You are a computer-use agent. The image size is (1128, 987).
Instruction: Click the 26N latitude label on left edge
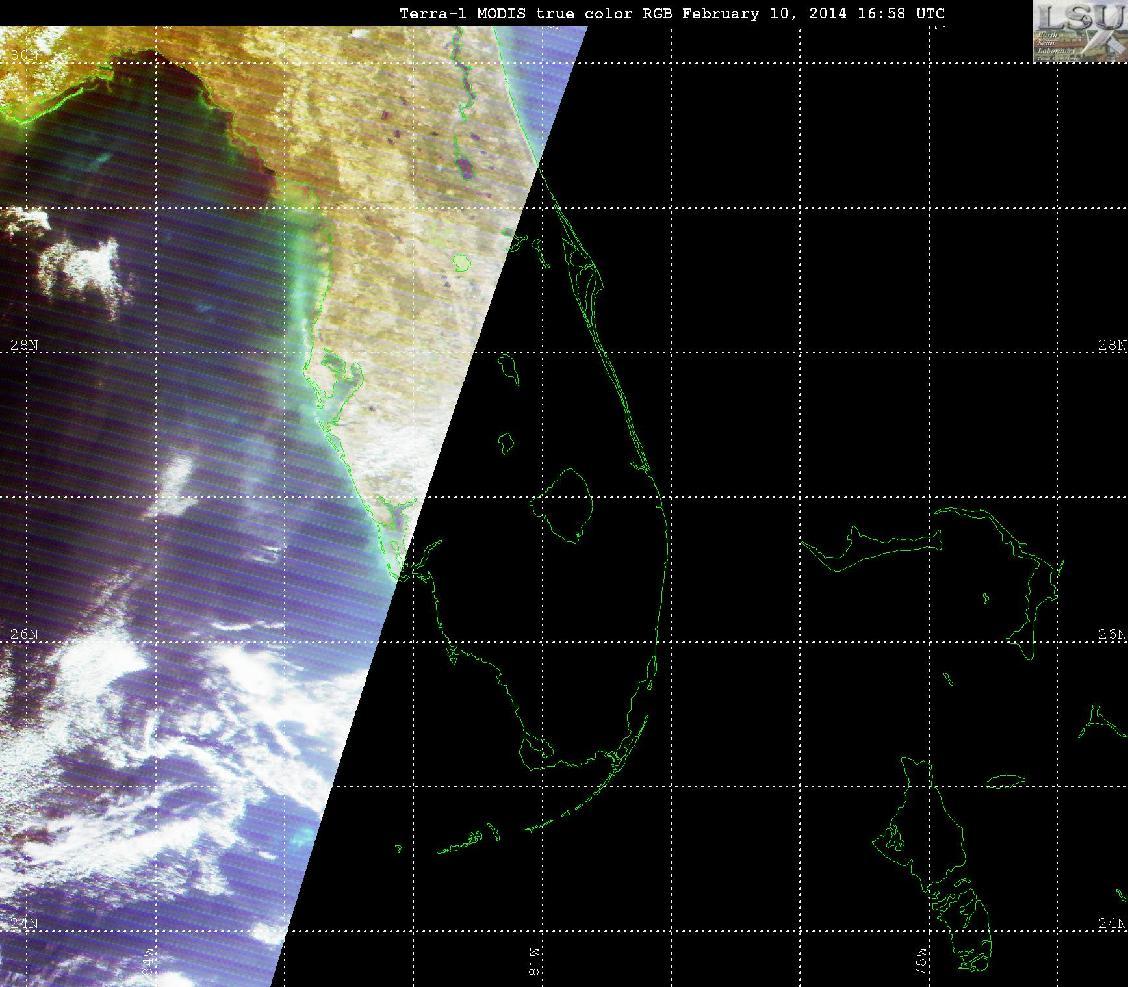tap(24, 634)
